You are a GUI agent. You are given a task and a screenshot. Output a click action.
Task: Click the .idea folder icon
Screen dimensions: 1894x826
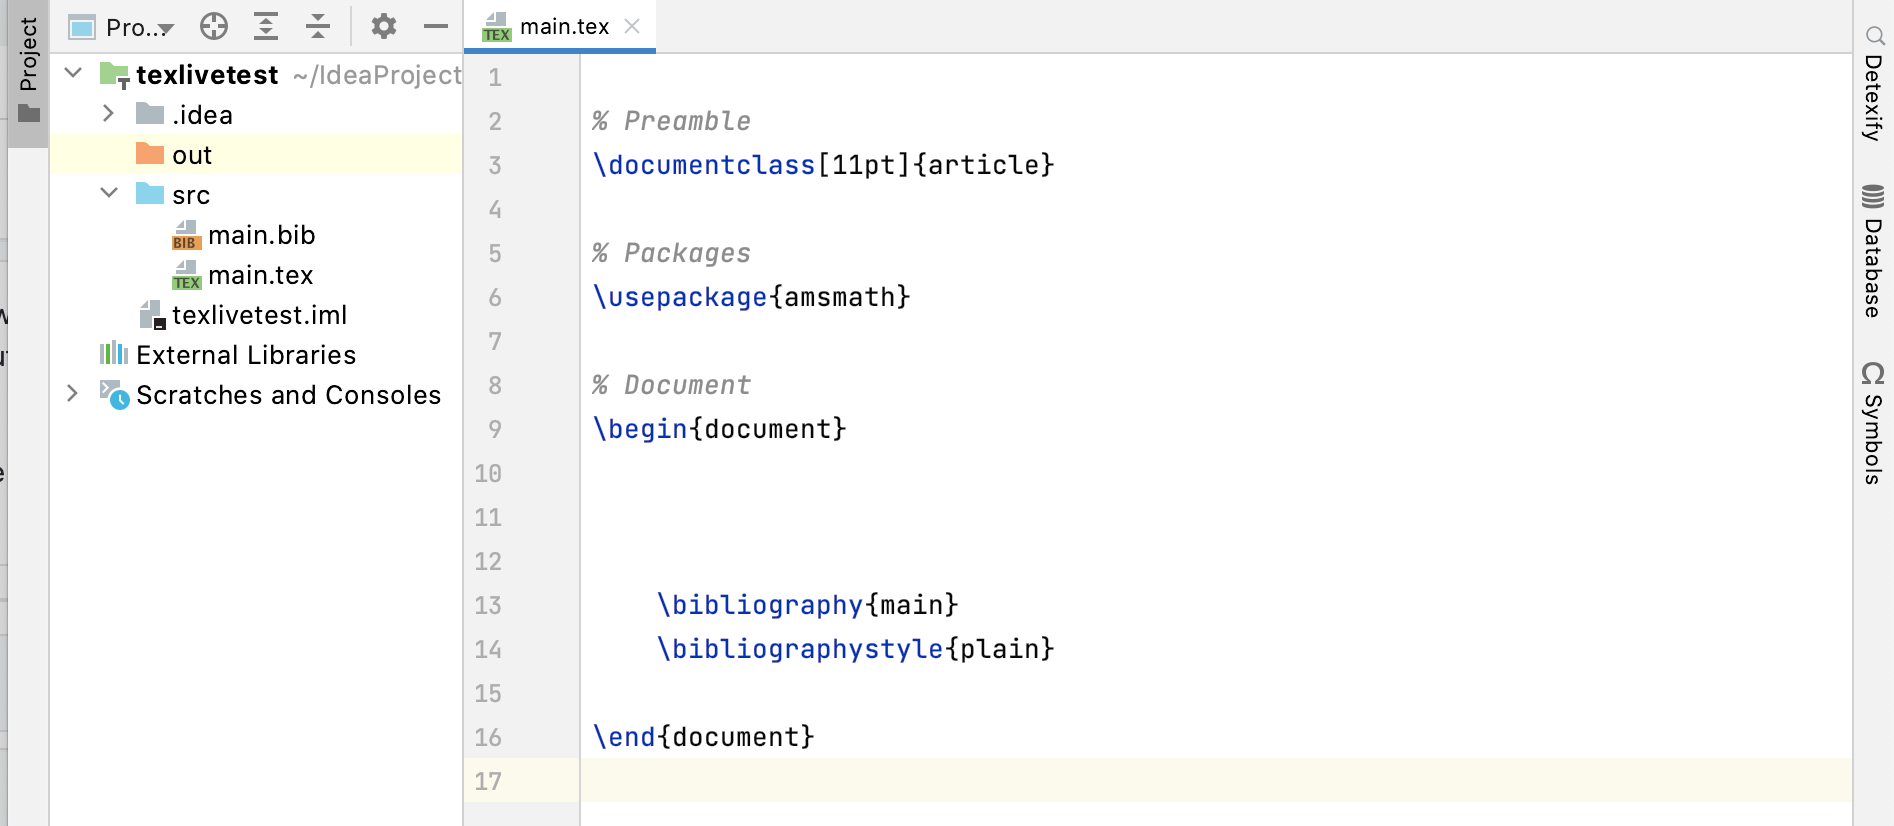150,113
